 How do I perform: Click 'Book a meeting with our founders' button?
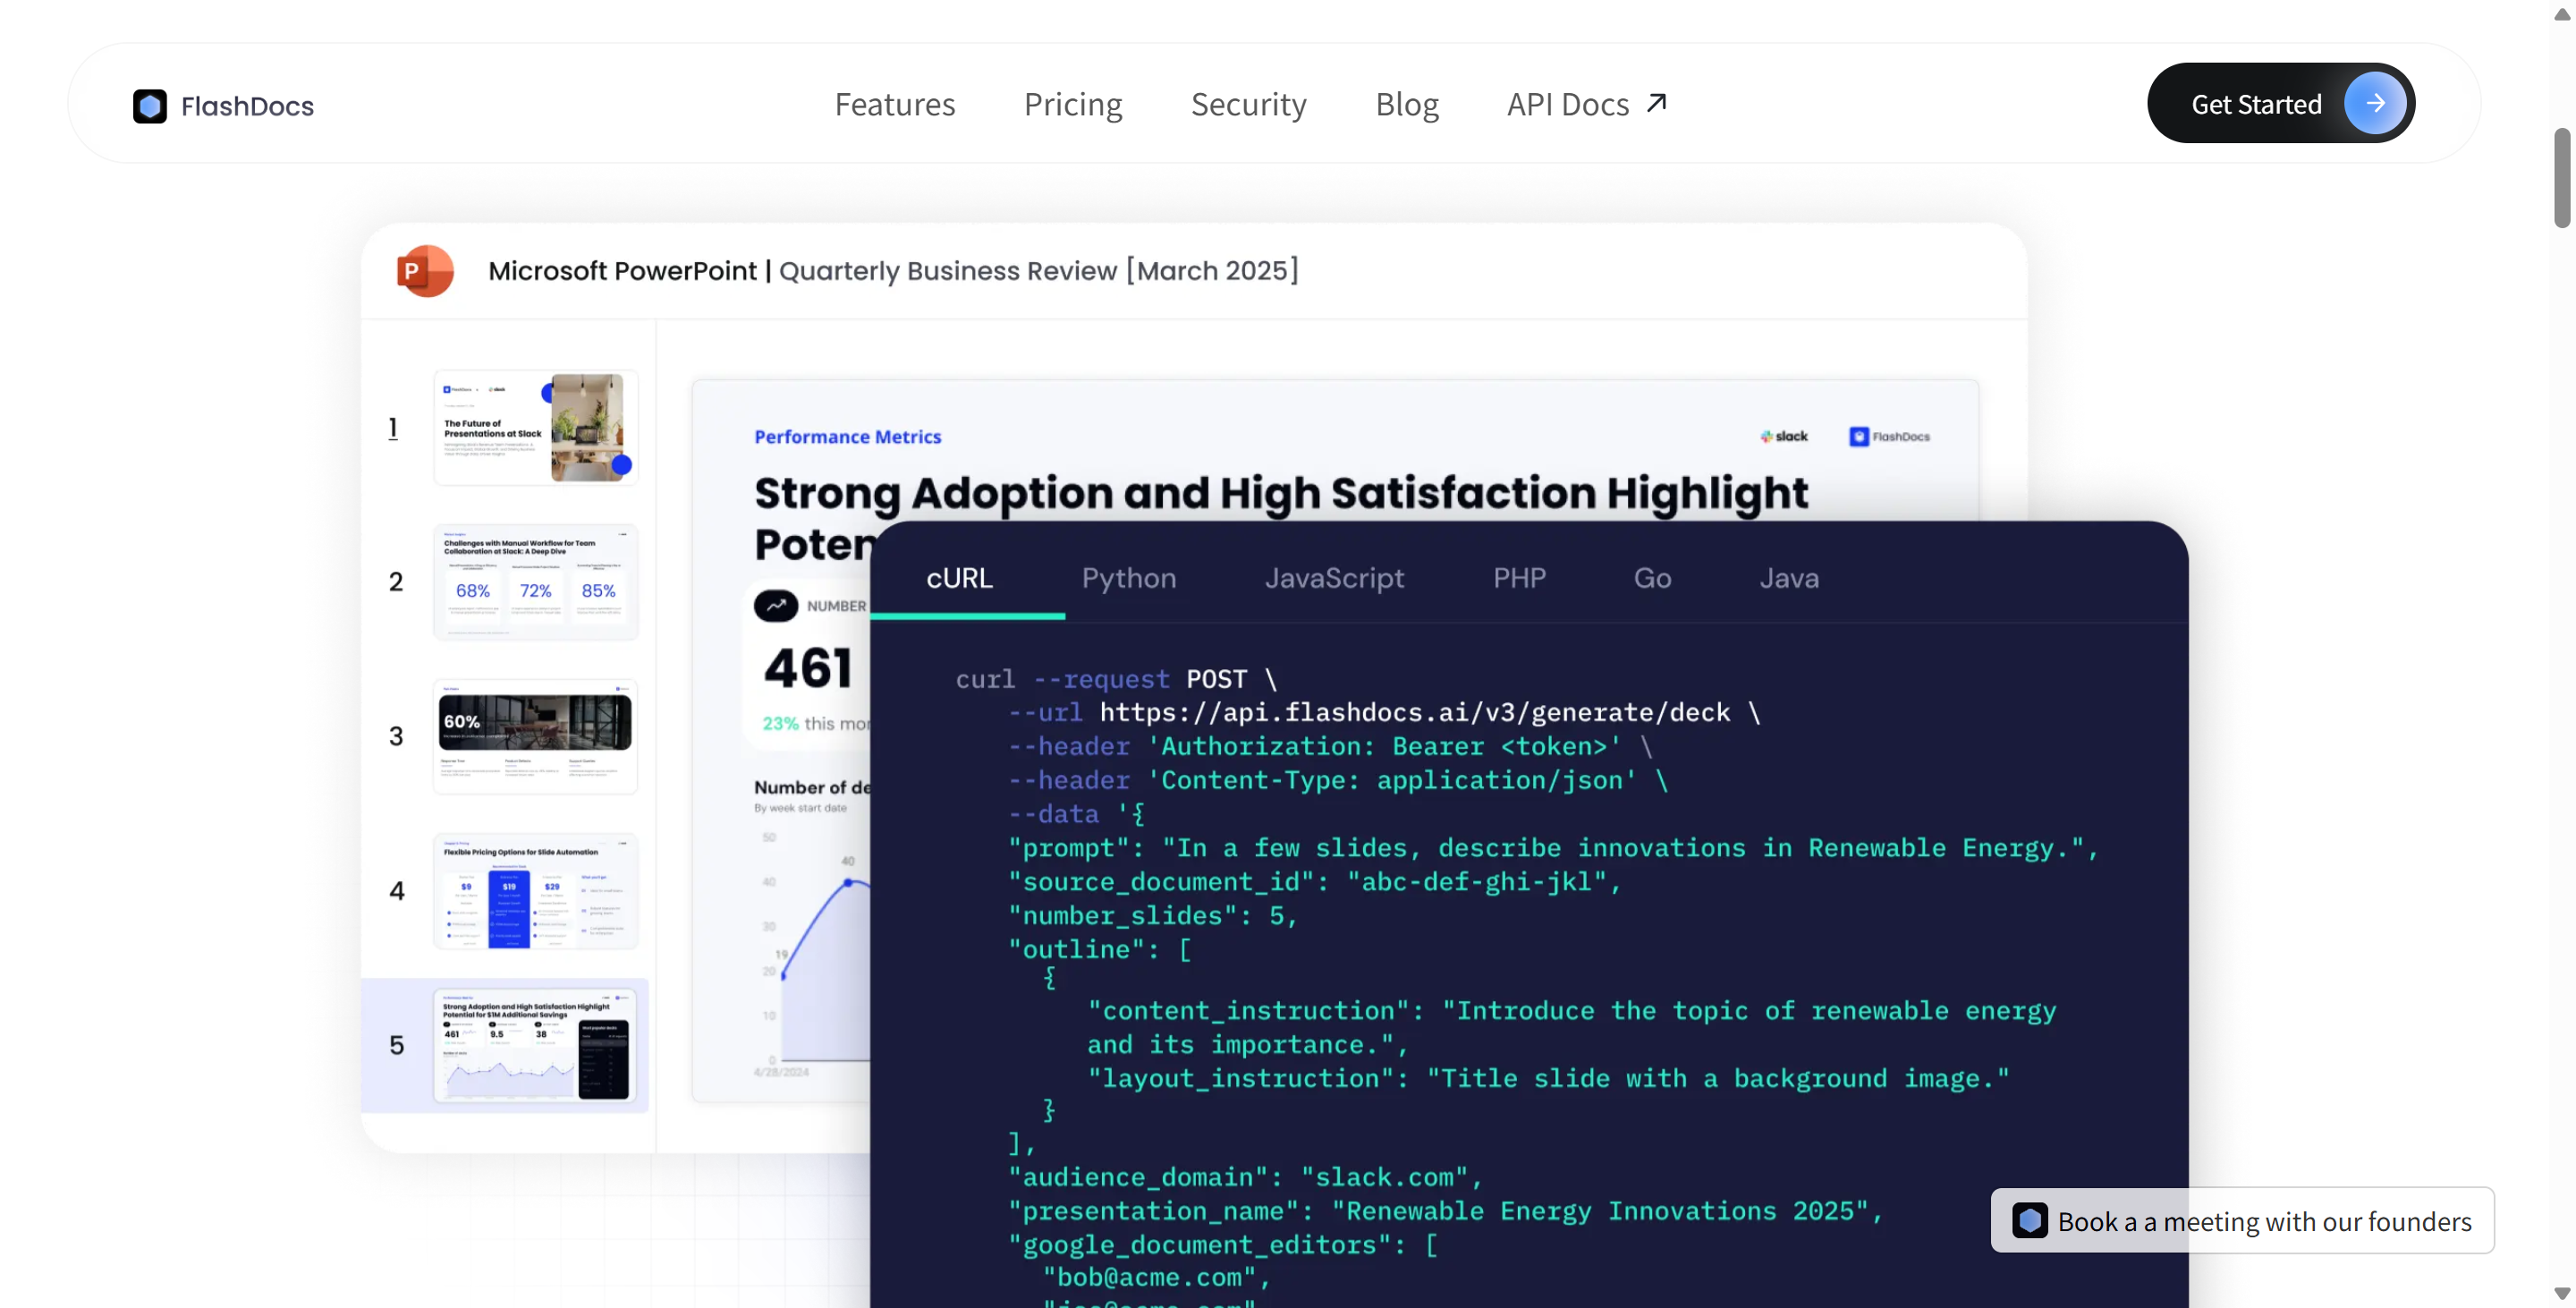pyautogui.click(x=2243, y=1221)
